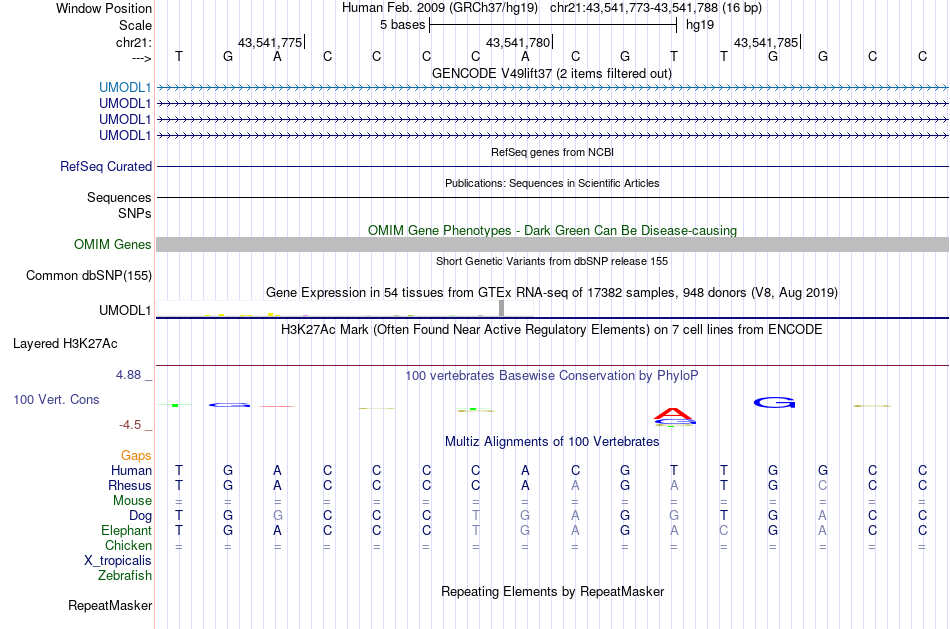Click the SNPs track label
This screenshot has height=629, width=950.
pyautogui.click(x=135, y=213)
